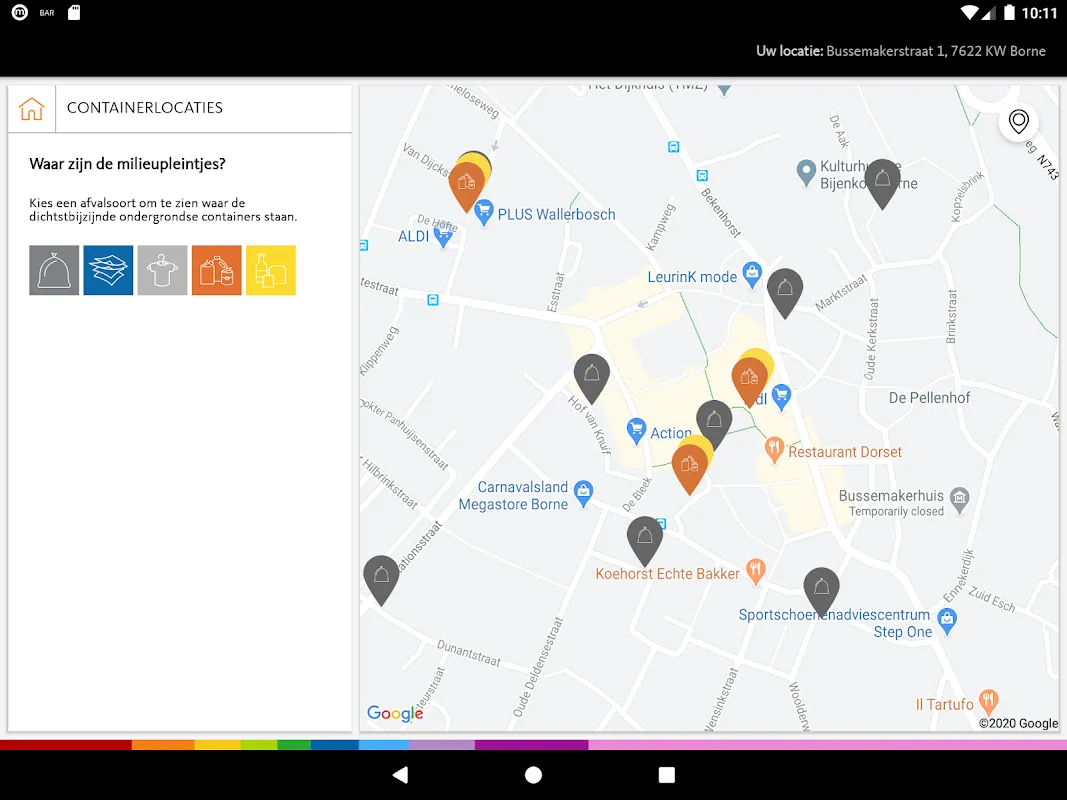The width and height of the screenshot is (1067, 800).
Task: Select the light grey textile shirt filter
Action: click(x=162, y=270)
